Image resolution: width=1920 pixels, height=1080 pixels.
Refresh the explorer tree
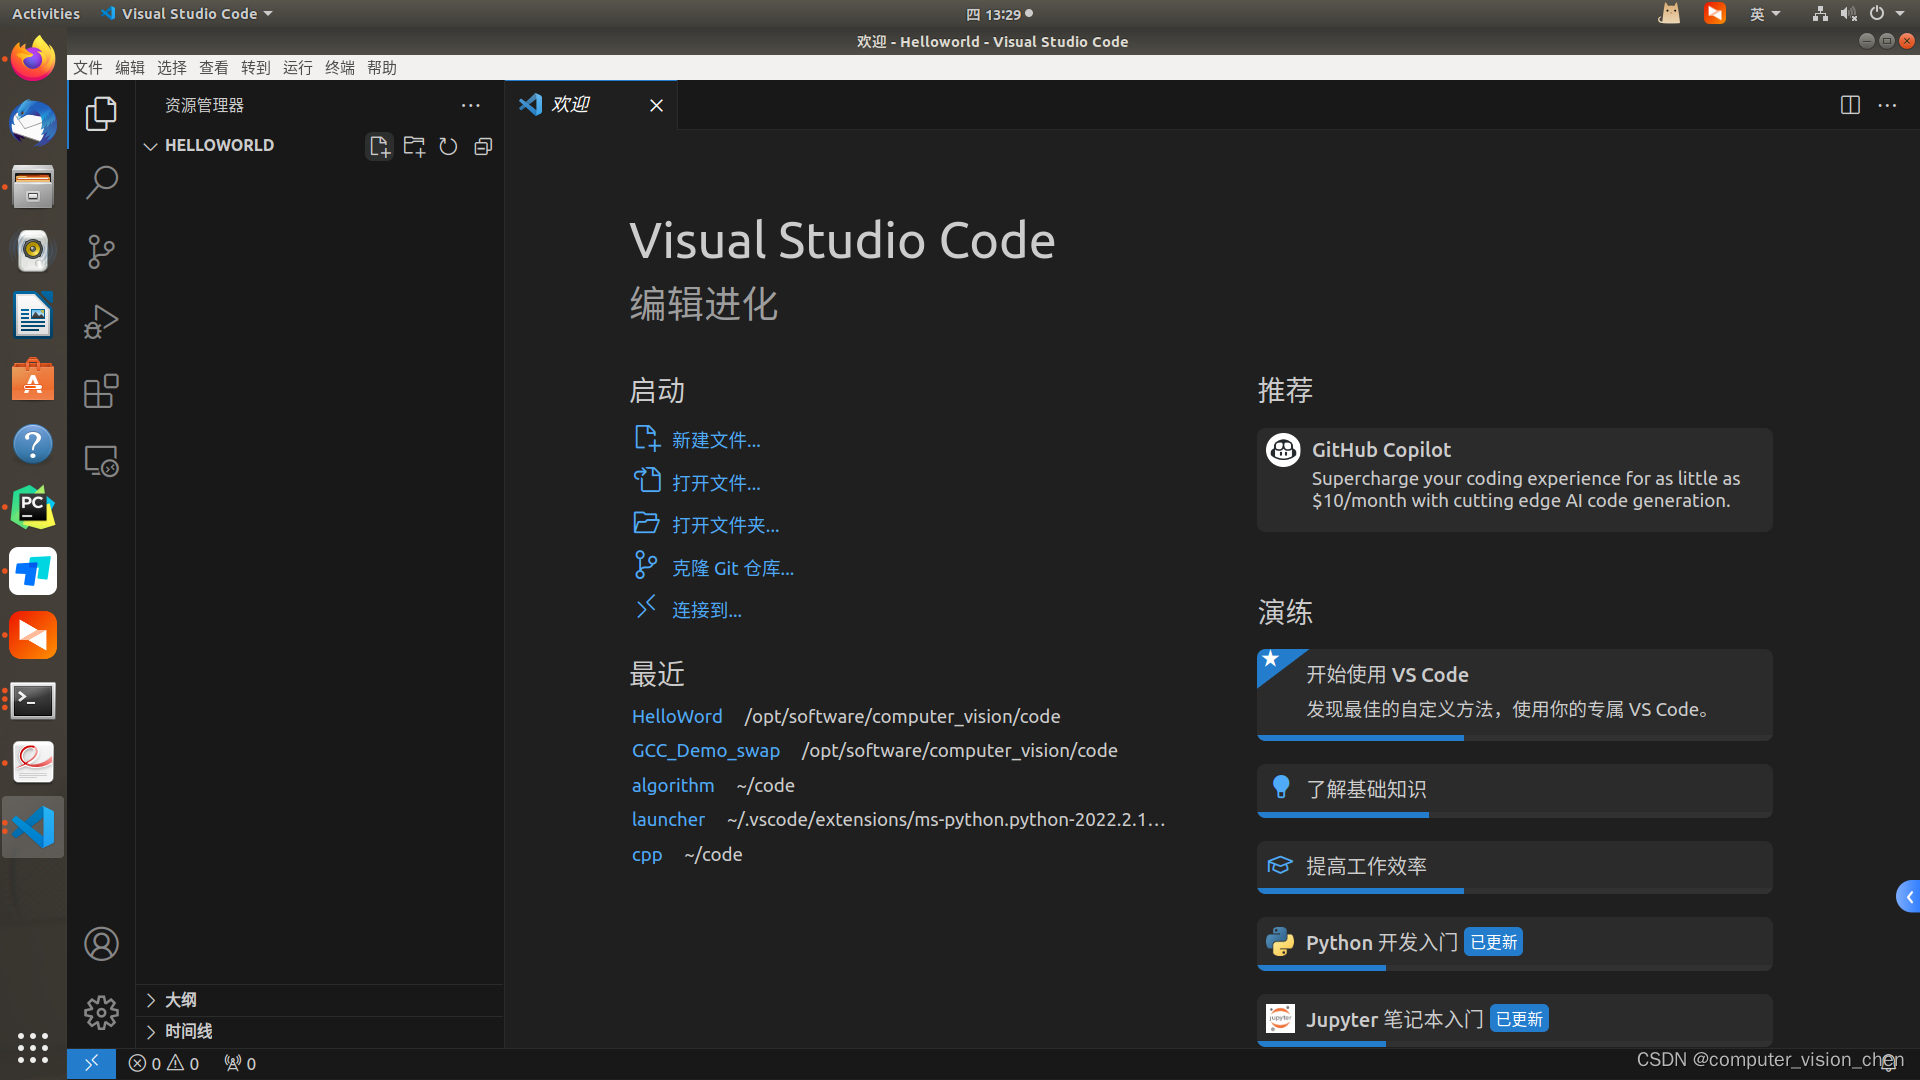tap(448, 146)
